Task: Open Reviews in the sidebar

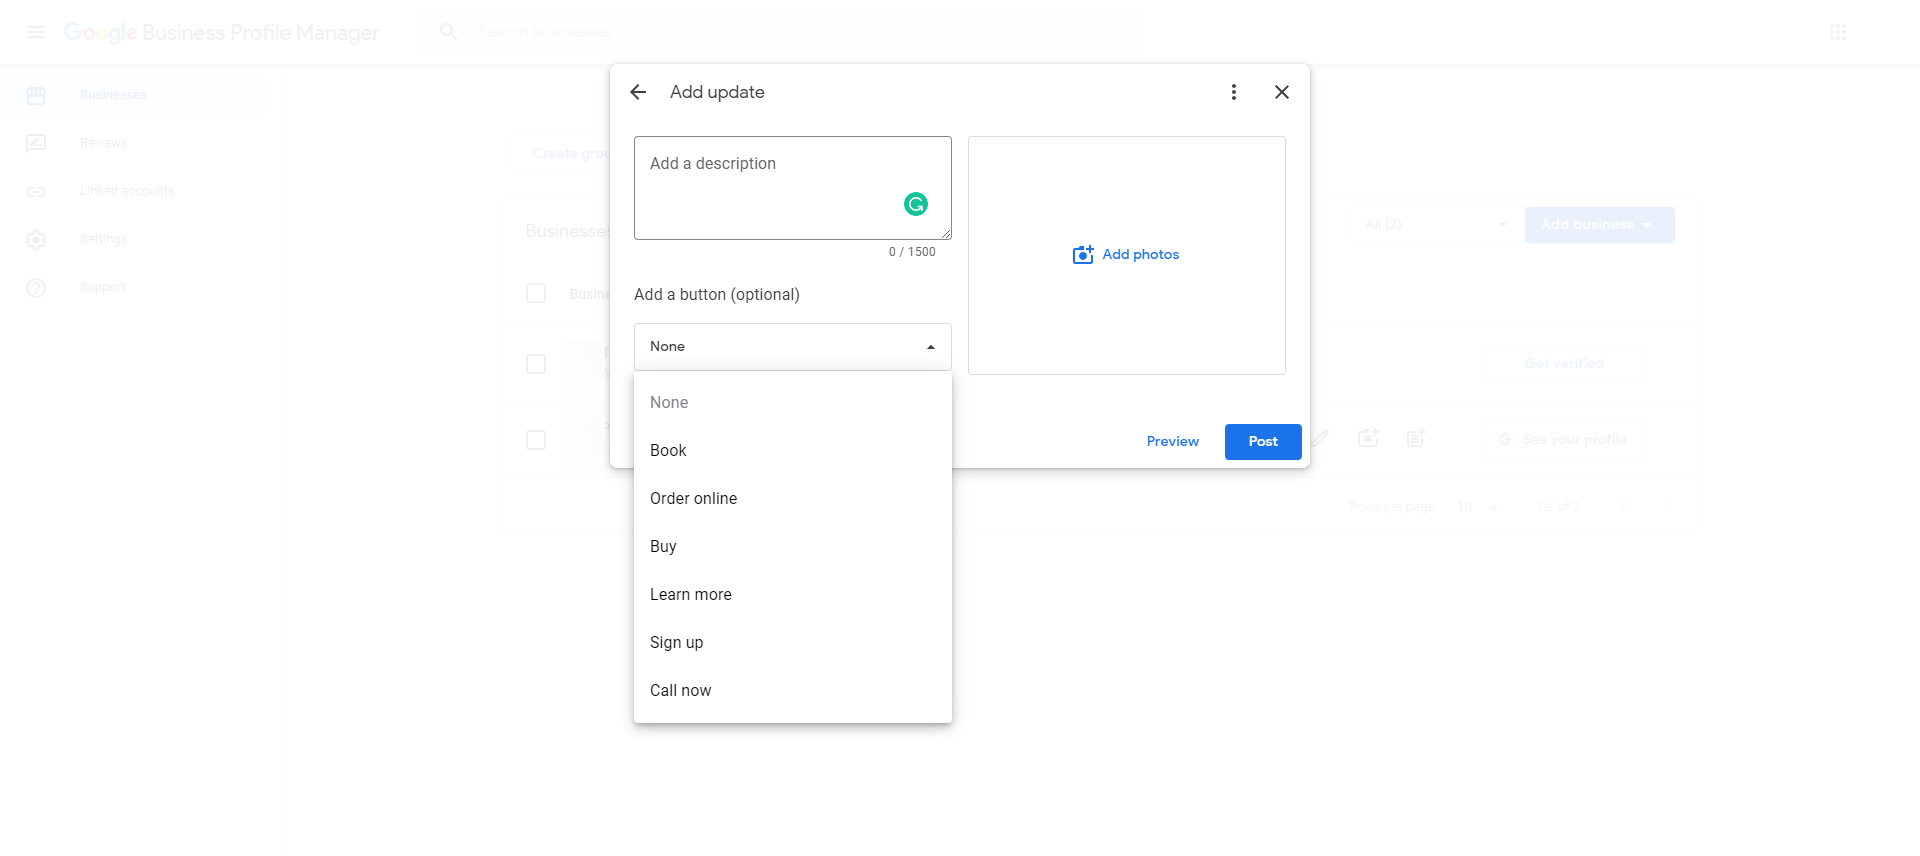Action: (x=103, y=143)
